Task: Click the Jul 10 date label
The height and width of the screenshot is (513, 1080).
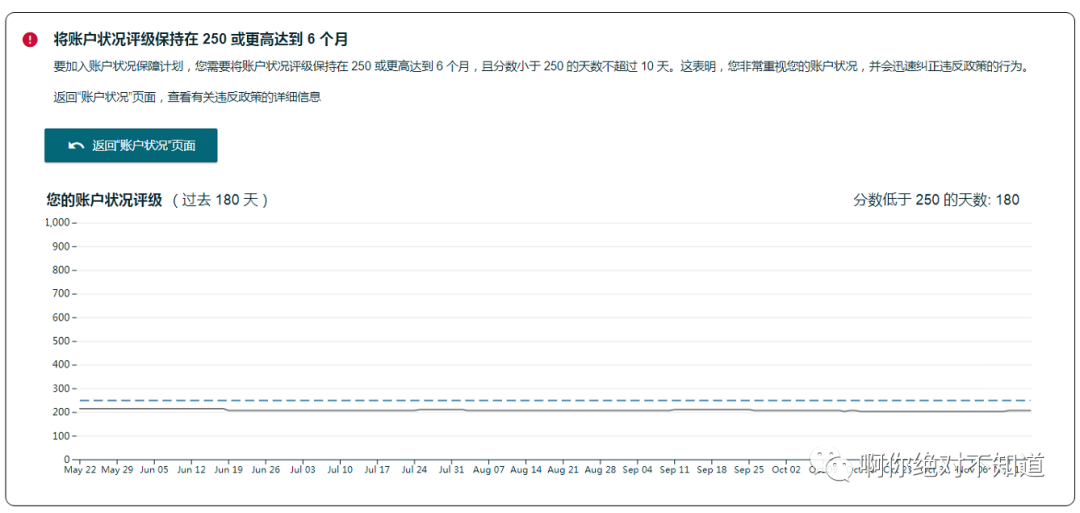Action: coord(340,470)
